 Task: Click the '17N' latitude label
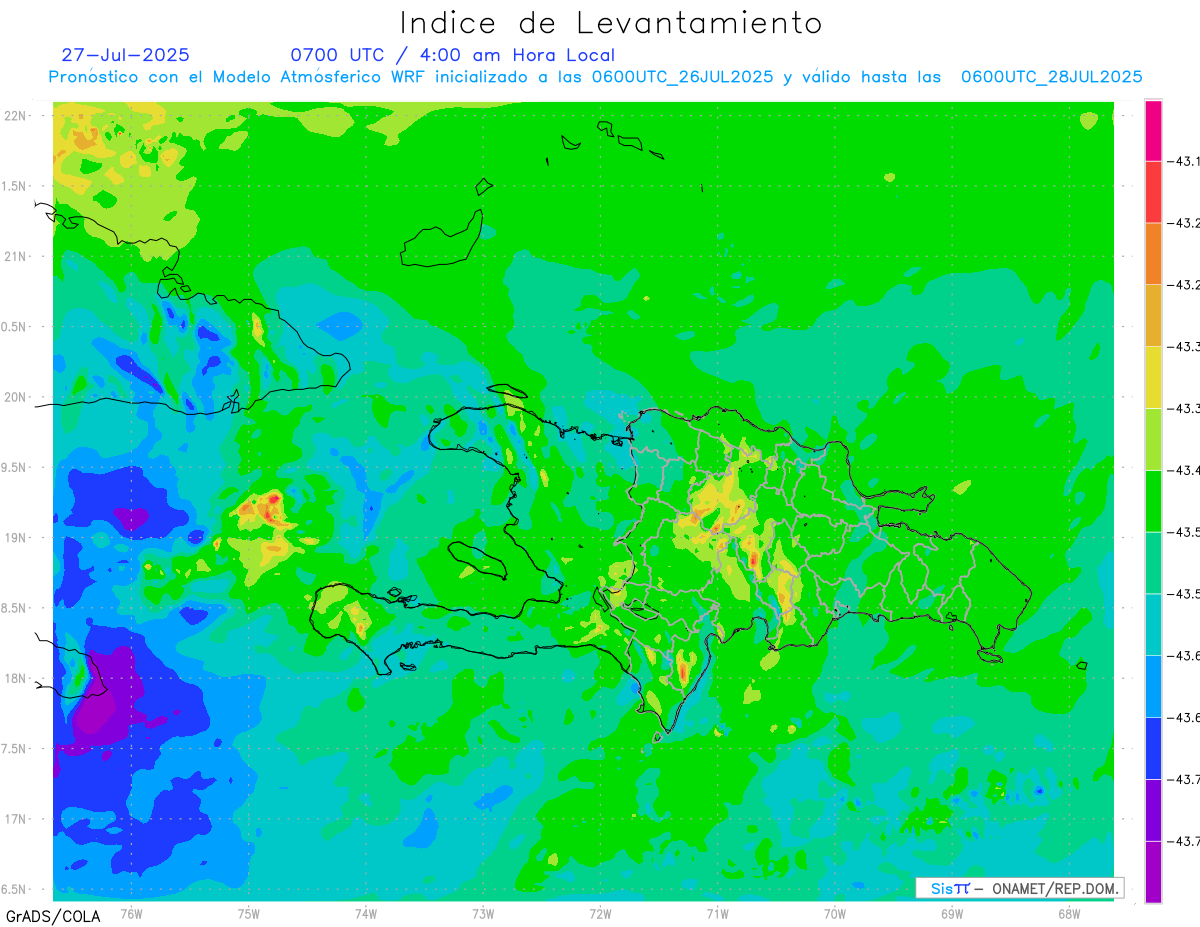pos(16,819)
